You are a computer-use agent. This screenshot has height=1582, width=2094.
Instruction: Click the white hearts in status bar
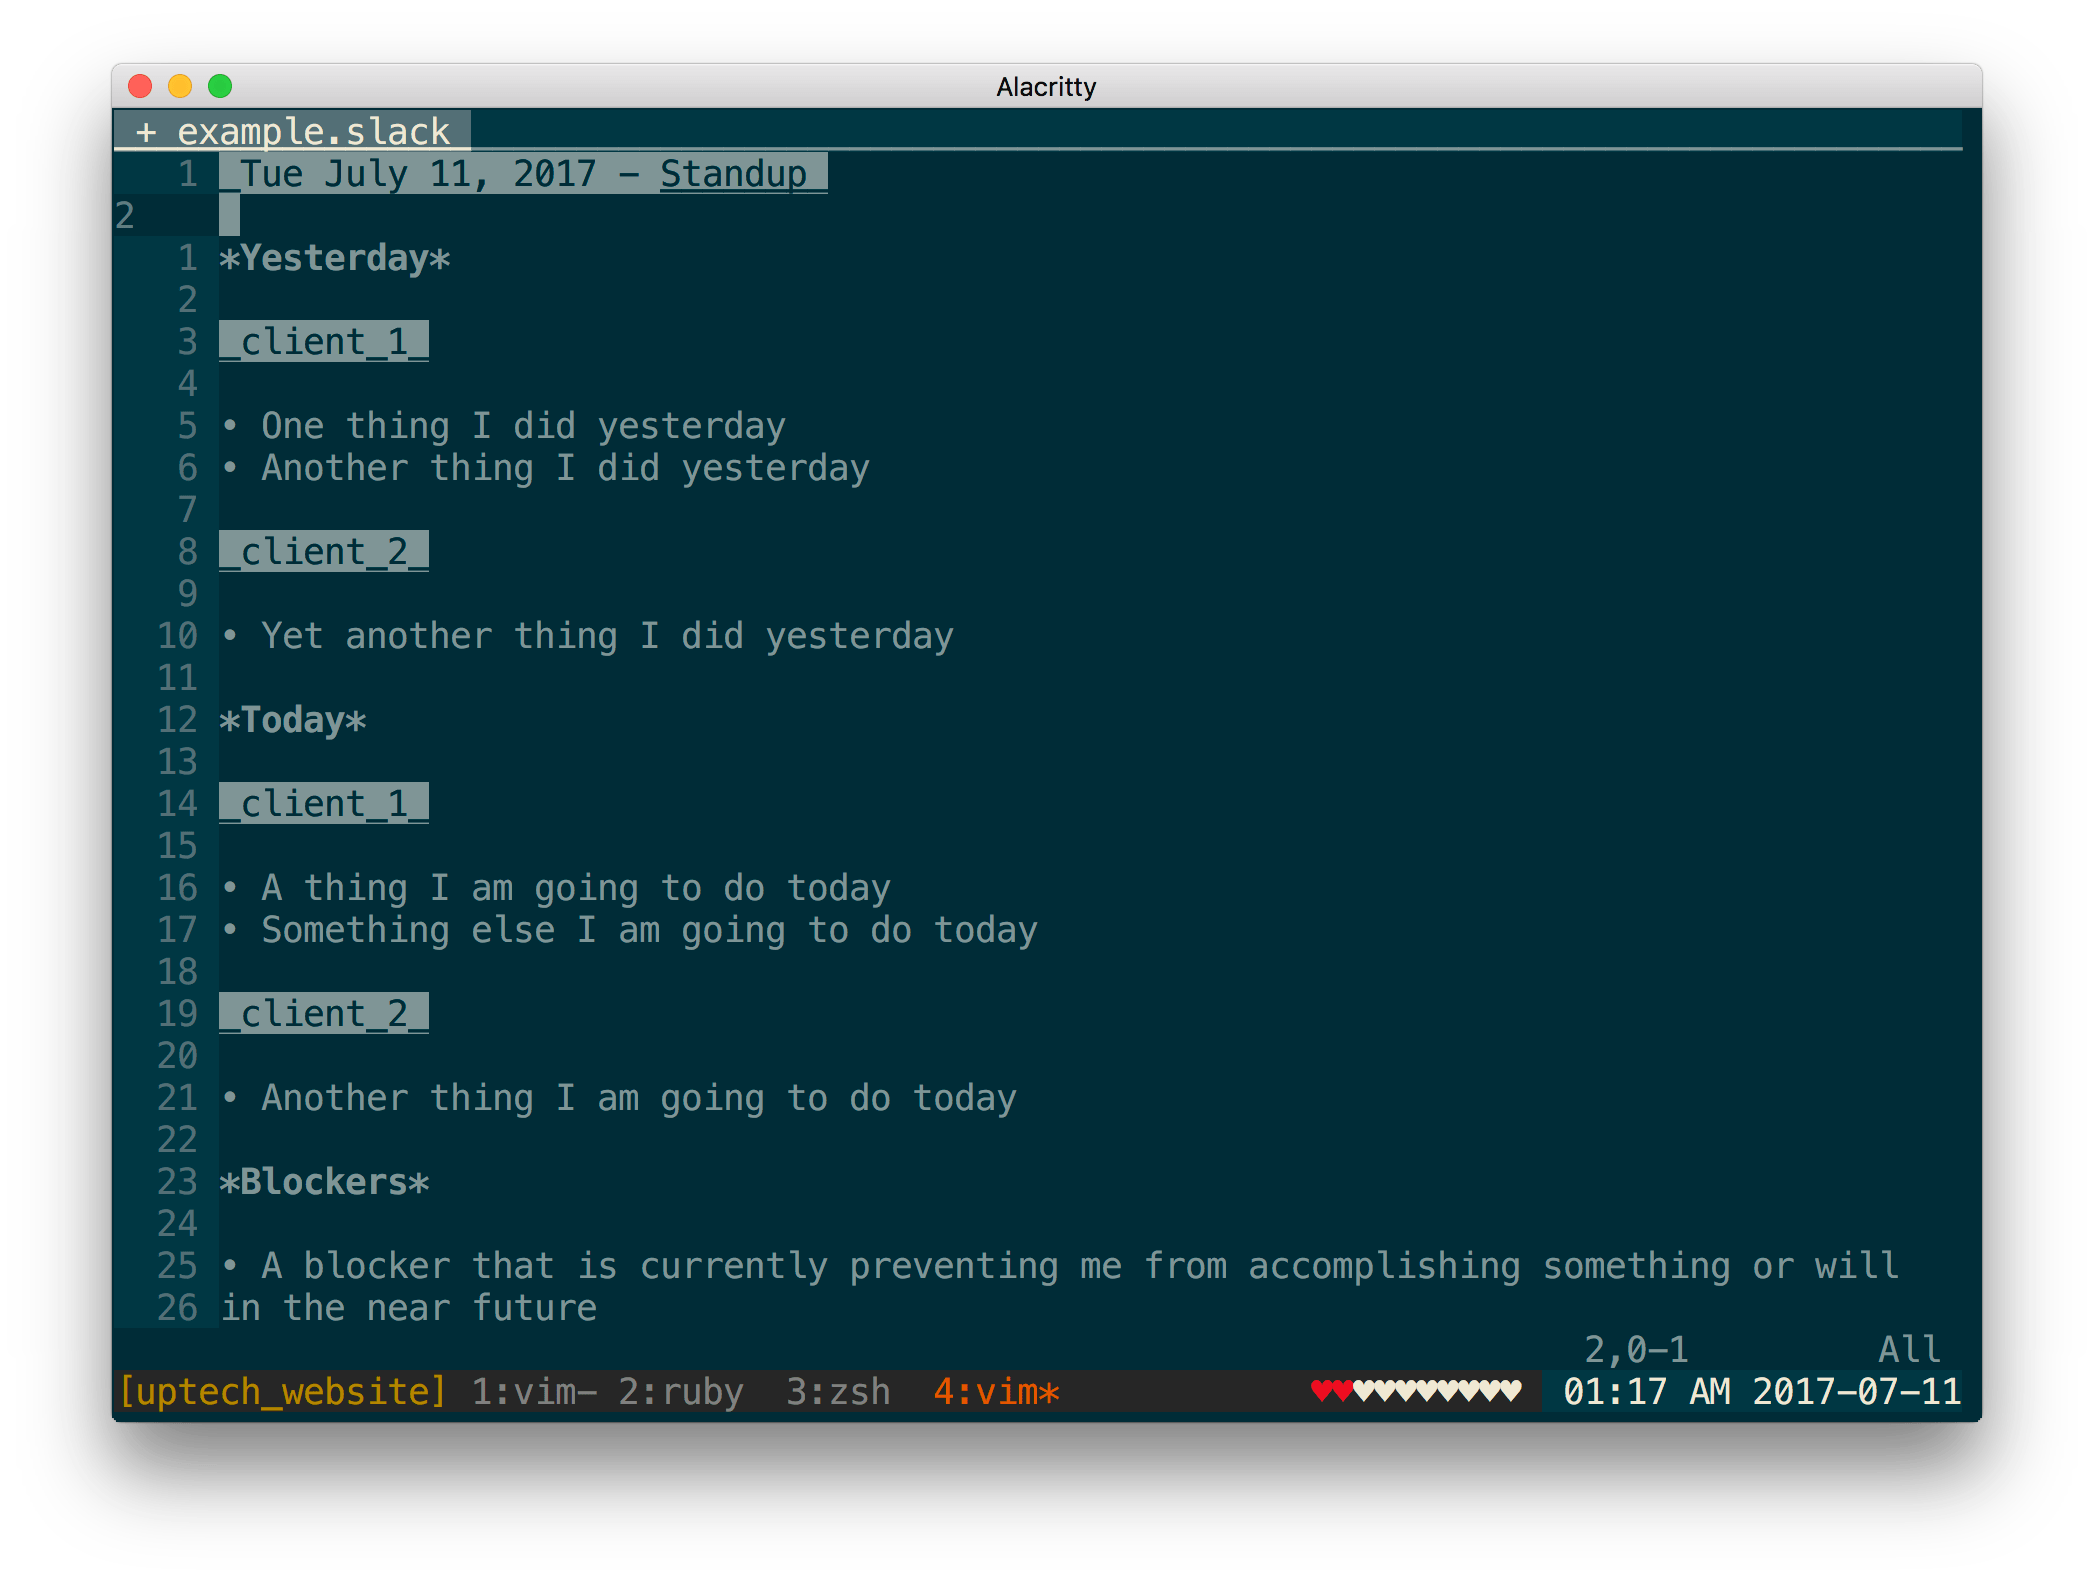click(1437, 1391)
